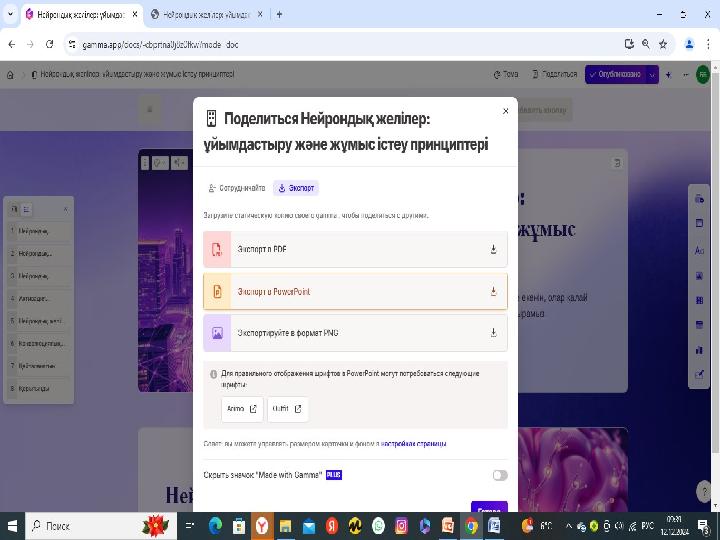This screenshot has width=720, height=540.
Task: Click Поделиться in the top bar
Action: coord(554,74)
